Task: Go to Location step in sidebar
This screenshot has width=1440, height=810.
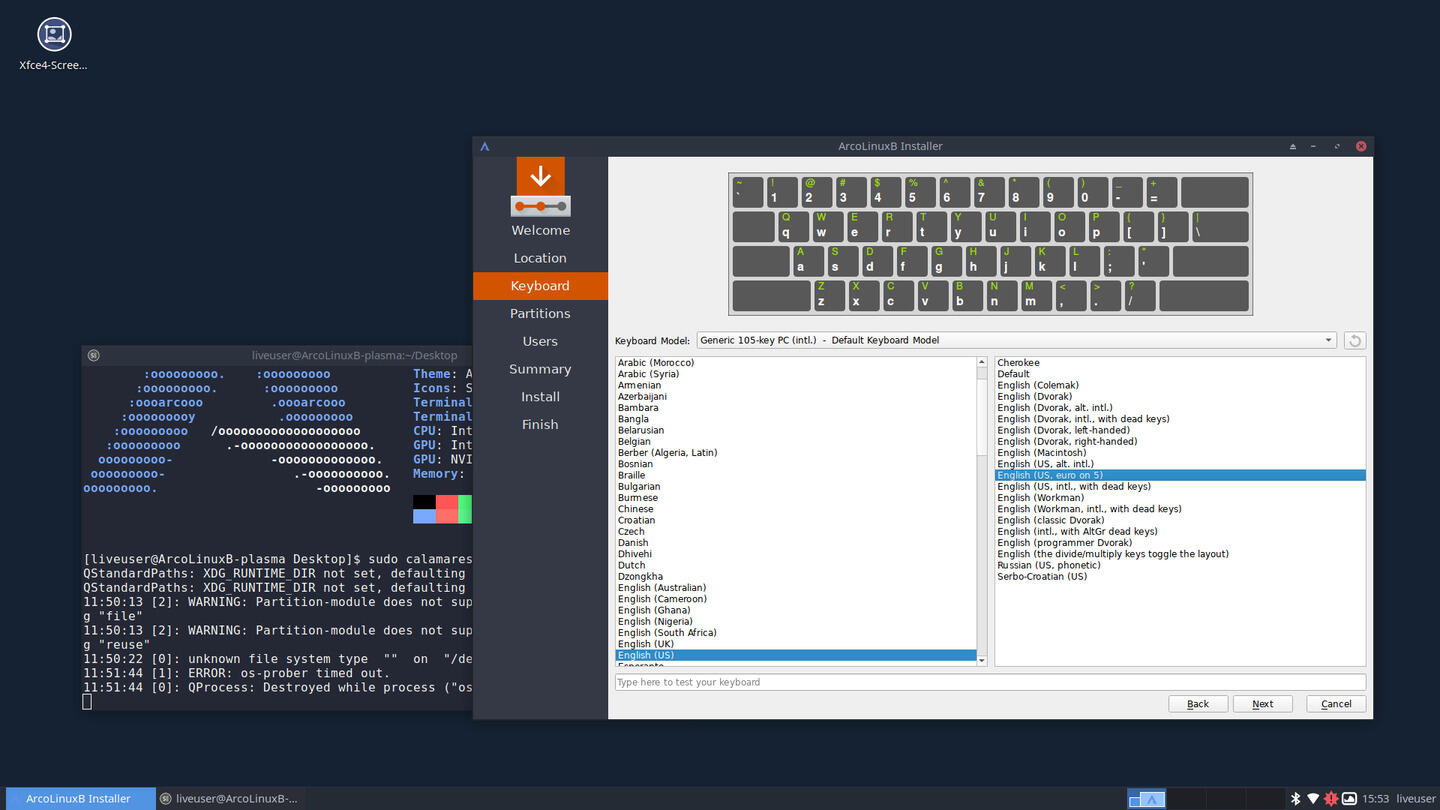Action: 540,258
